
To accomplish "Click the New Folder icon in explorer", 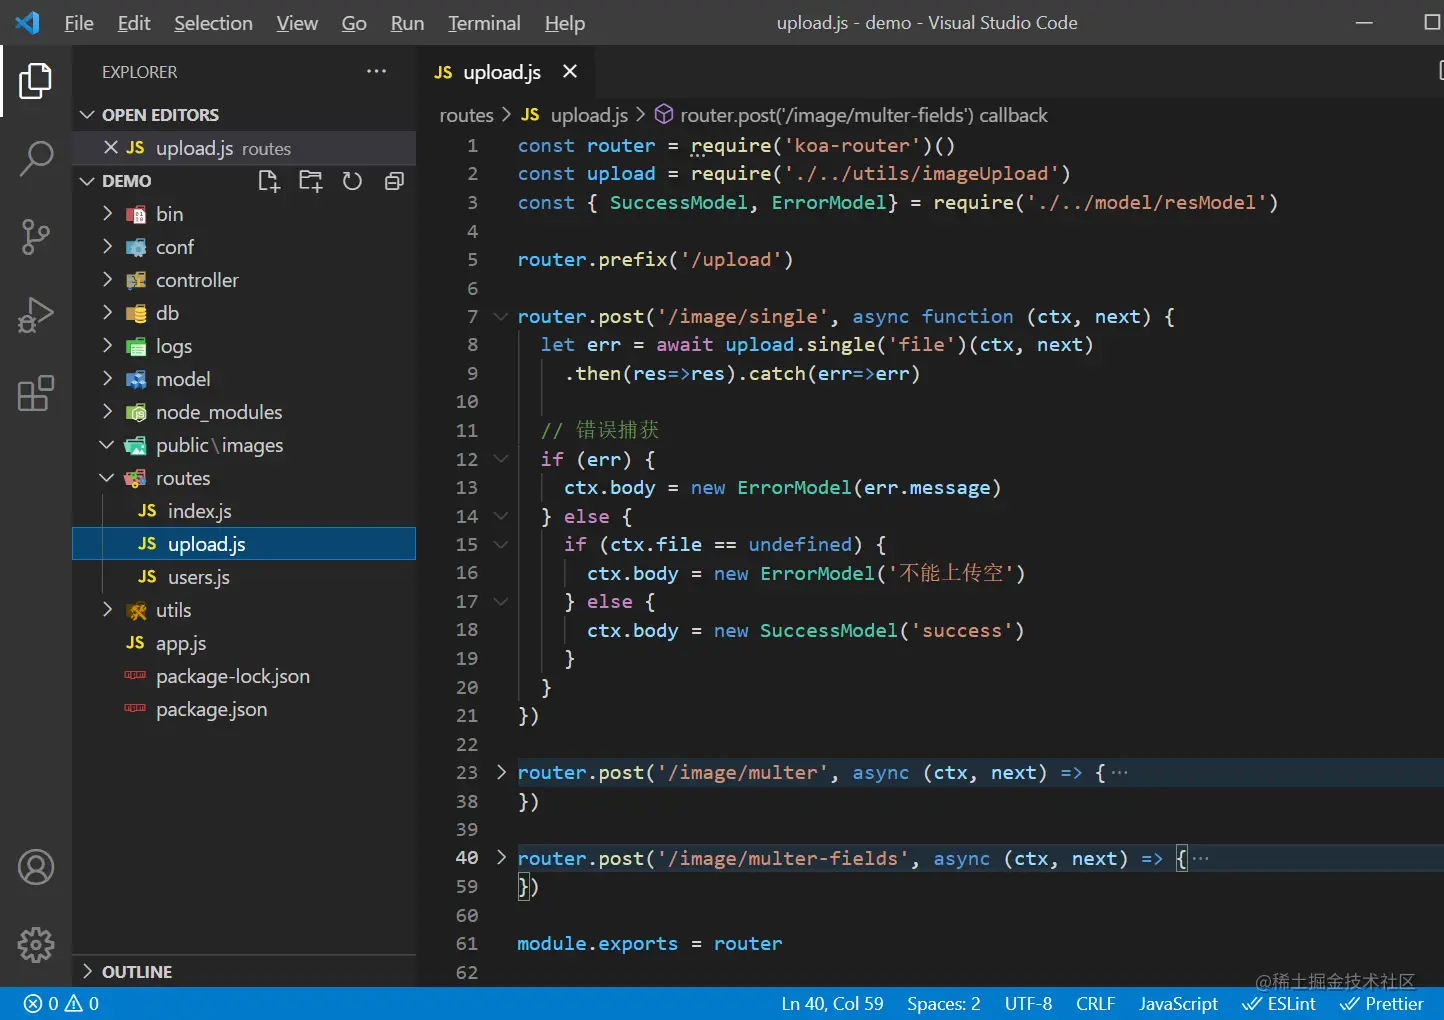I will (311, 181).
